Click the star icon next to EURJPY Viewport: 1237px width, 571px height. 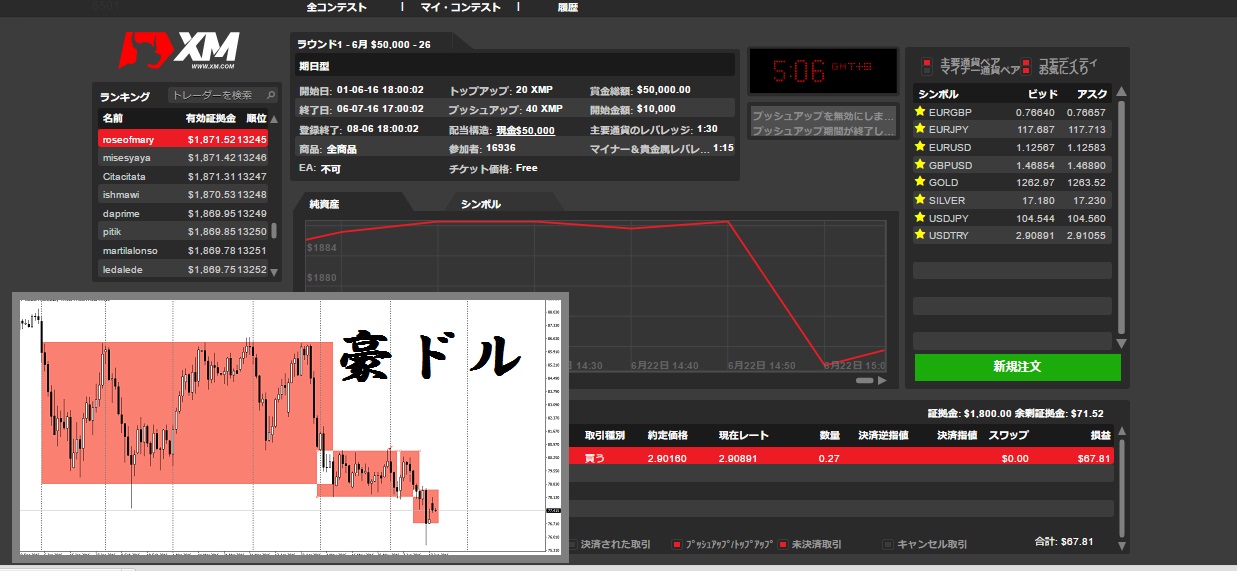(x=920, y=129)
